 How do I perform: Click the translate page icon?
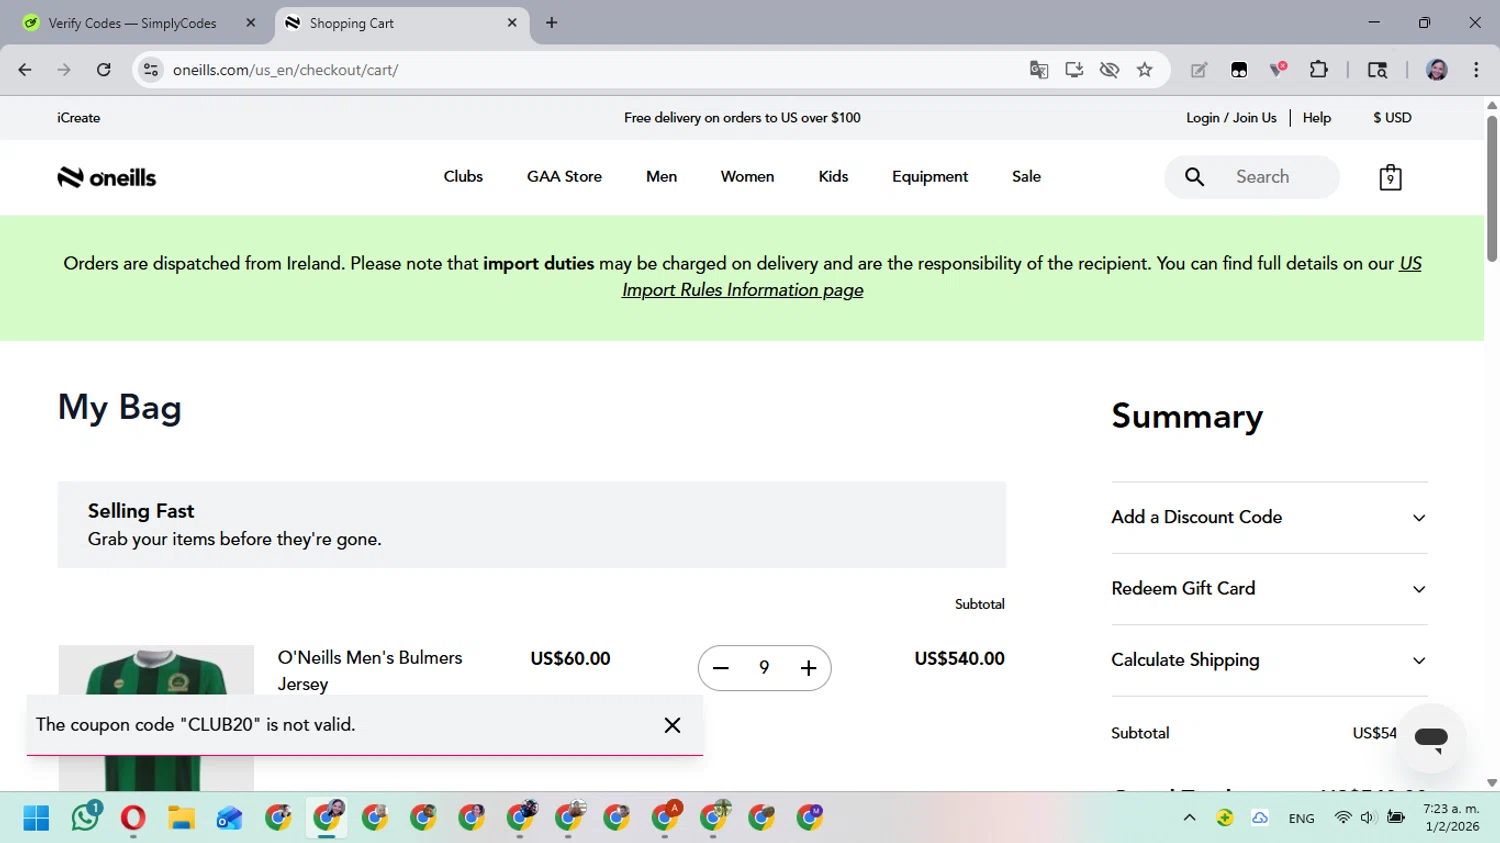point(1039,70)
